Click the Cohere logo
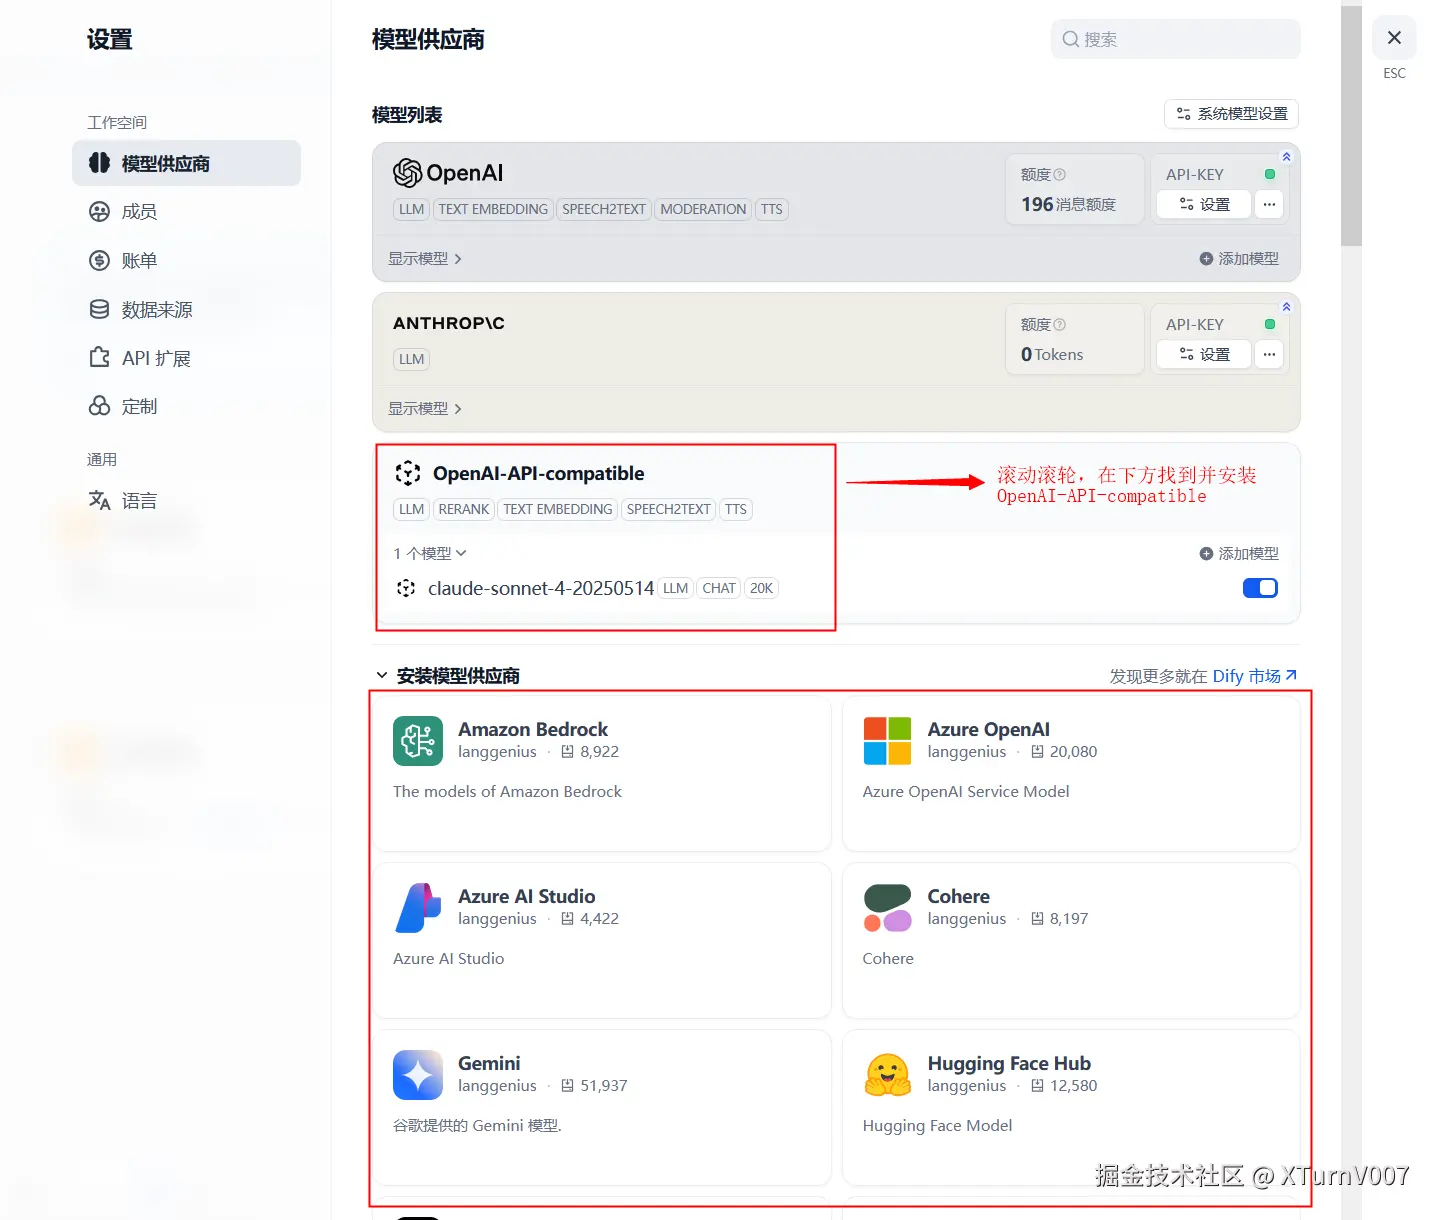1440x1220 pixels. [887, 908]
